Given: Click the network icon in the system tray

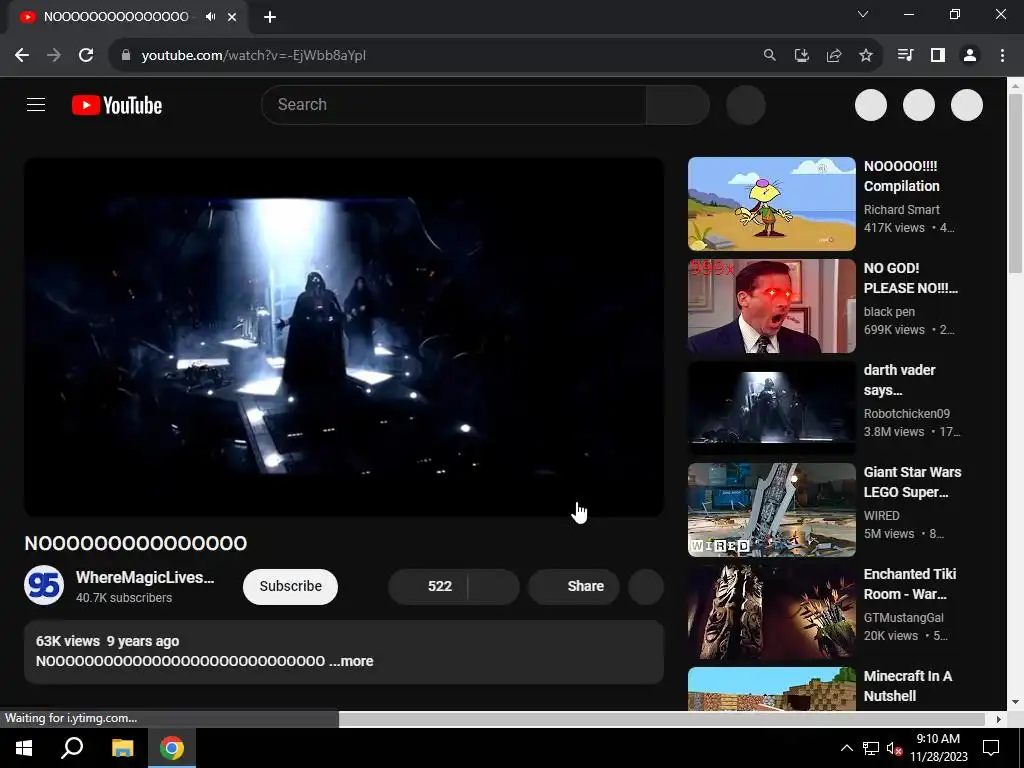Looking at the screenshot, I should point(871,748).
